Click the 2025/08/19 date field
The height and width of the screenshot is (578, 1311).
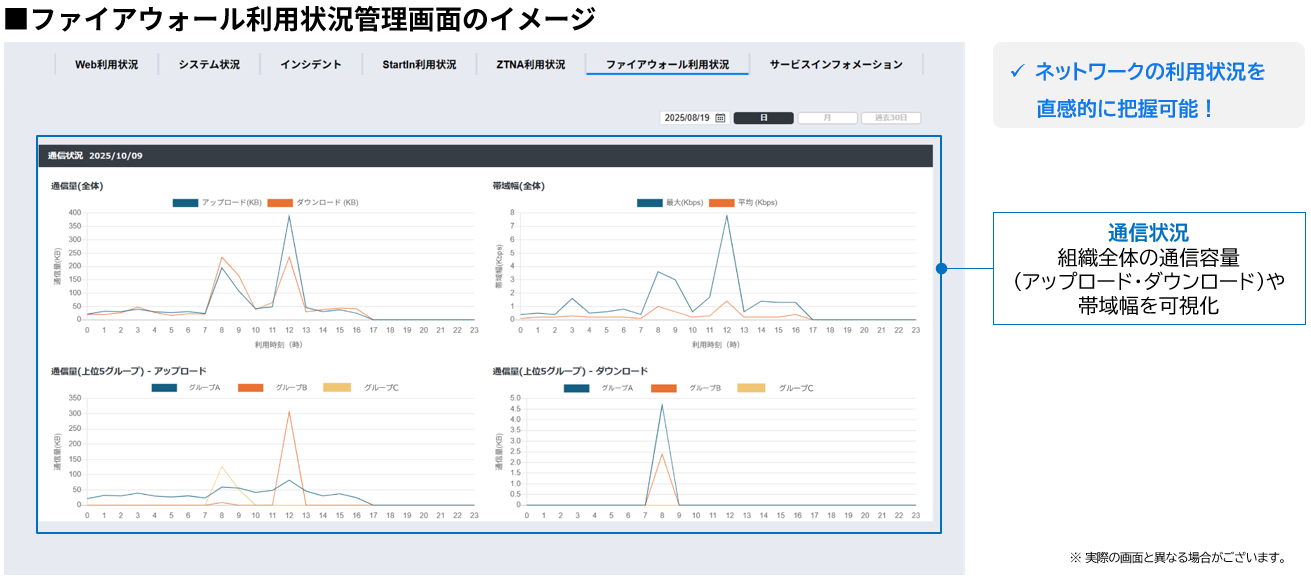point(686,118)
